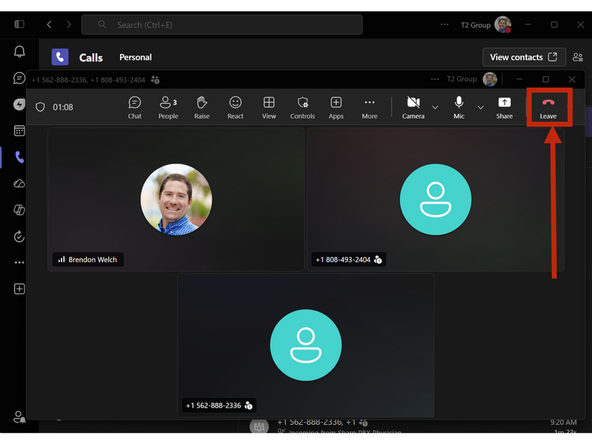Expand the Mic options chevron
The image size is (592, 444).
click(x=480, y=108)
